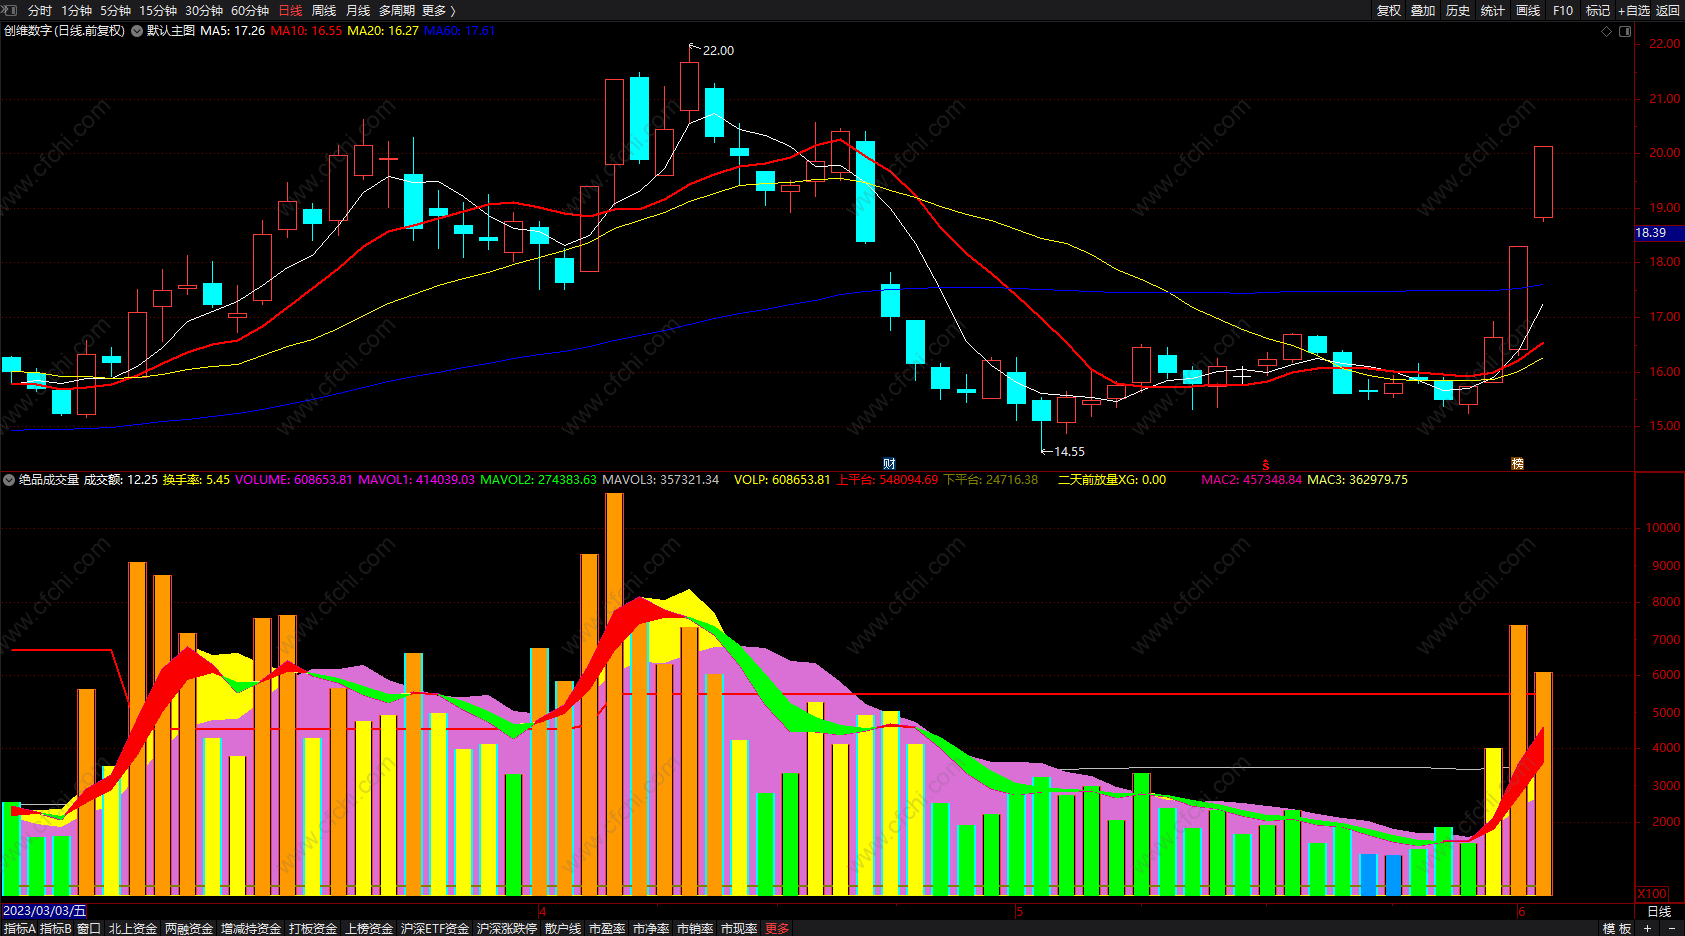This screenshot has height=936, width=1685.
Task: Click the plus zoom-in icon at bottom-right
Action: coord(1648,928)
